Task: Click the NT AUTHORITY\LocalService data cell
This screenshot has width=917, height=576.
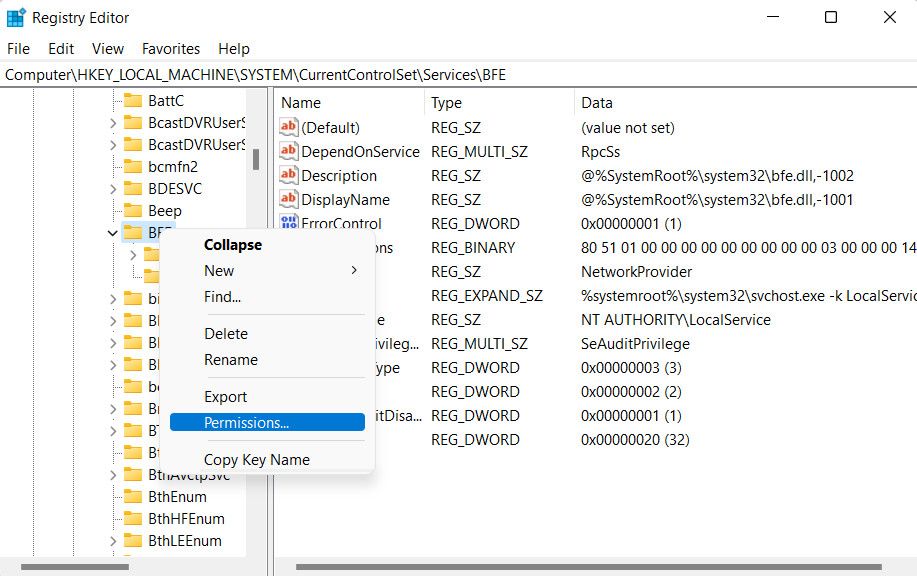Action: pyautogui.click(x=676, y=319)
